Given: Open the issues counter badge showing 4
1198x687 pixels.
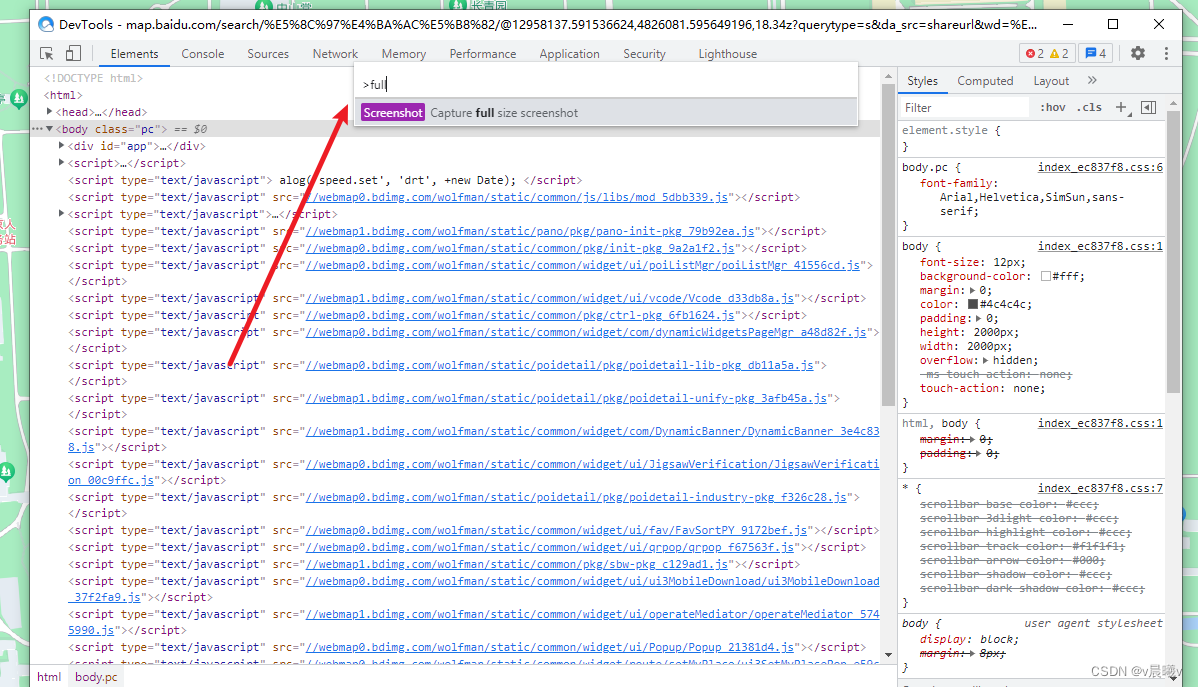Looking at the screenshot, I should pyautogui.click(x=1096, y=53).
